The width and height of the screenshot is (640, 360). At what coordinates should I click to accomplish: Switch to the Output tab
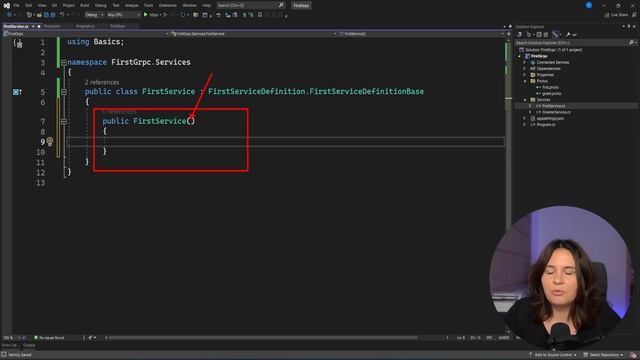tap(29, 345)
